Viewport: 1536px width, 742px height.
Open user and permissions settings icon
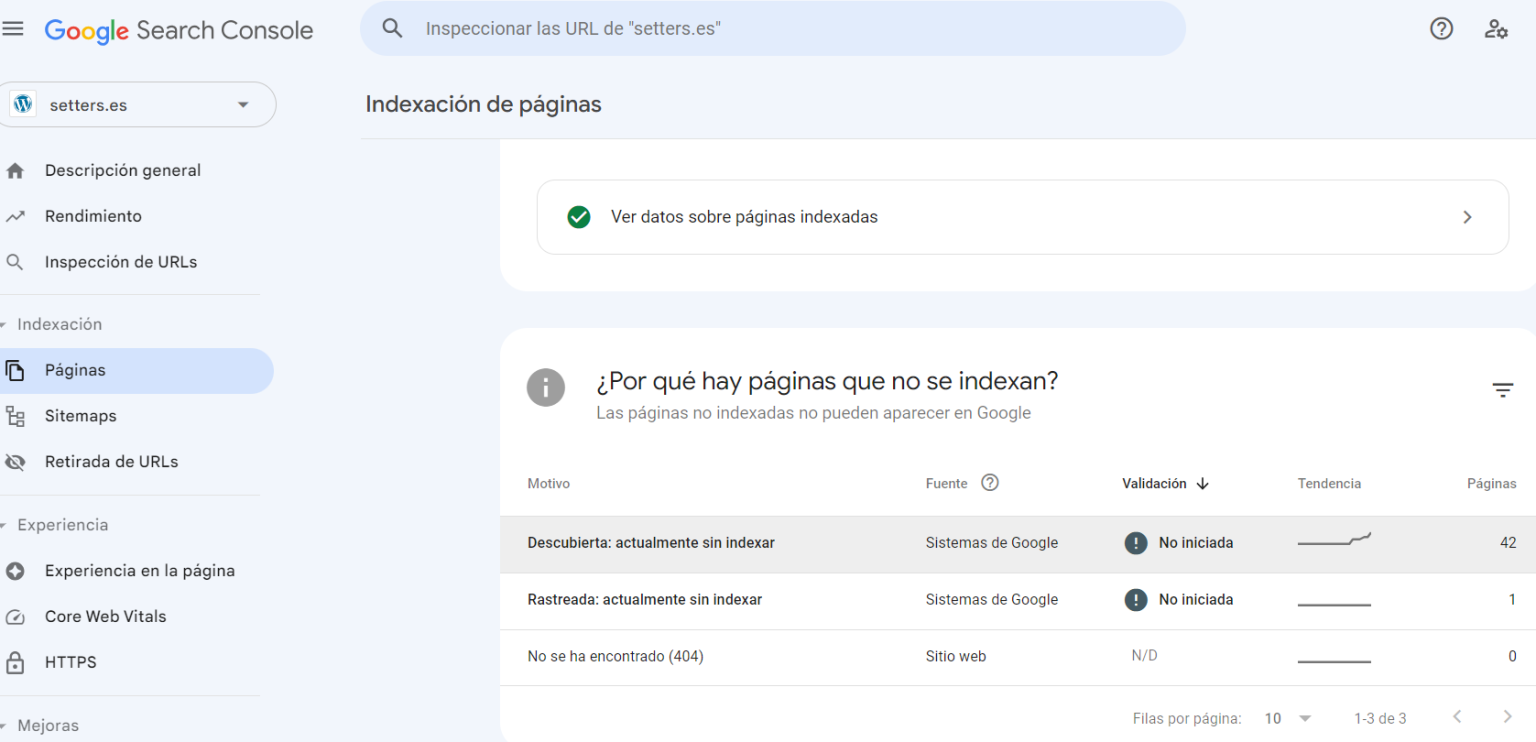pyautogui.click(x=1496, y=29)
